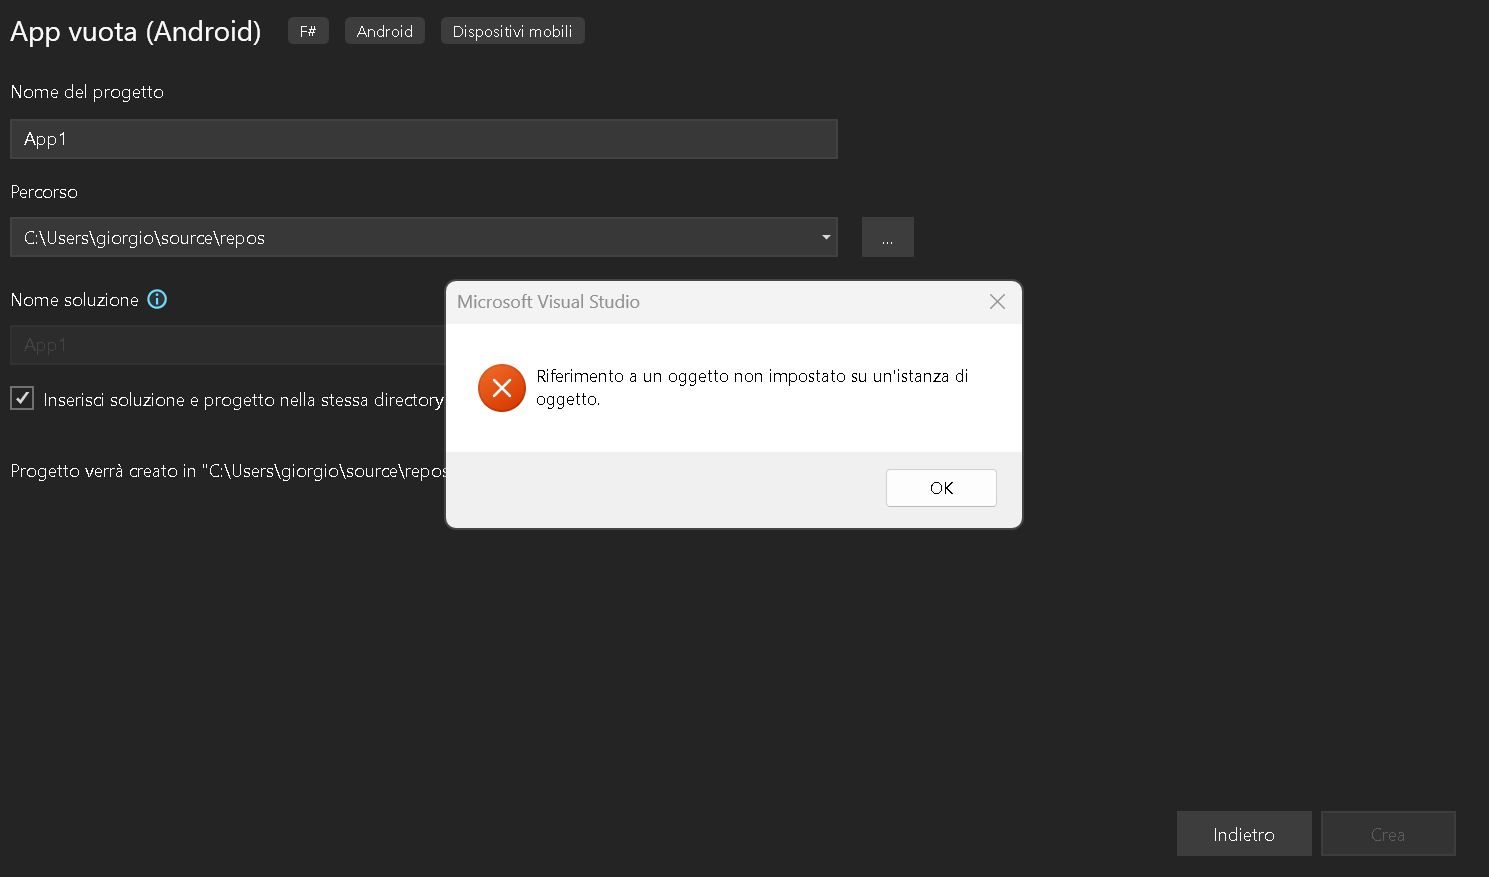Image resolution: width=1489 pixels, height=877 pixels.
Task: Close the Microsoft Visual Studio error dialog
Action: point(997,302)
